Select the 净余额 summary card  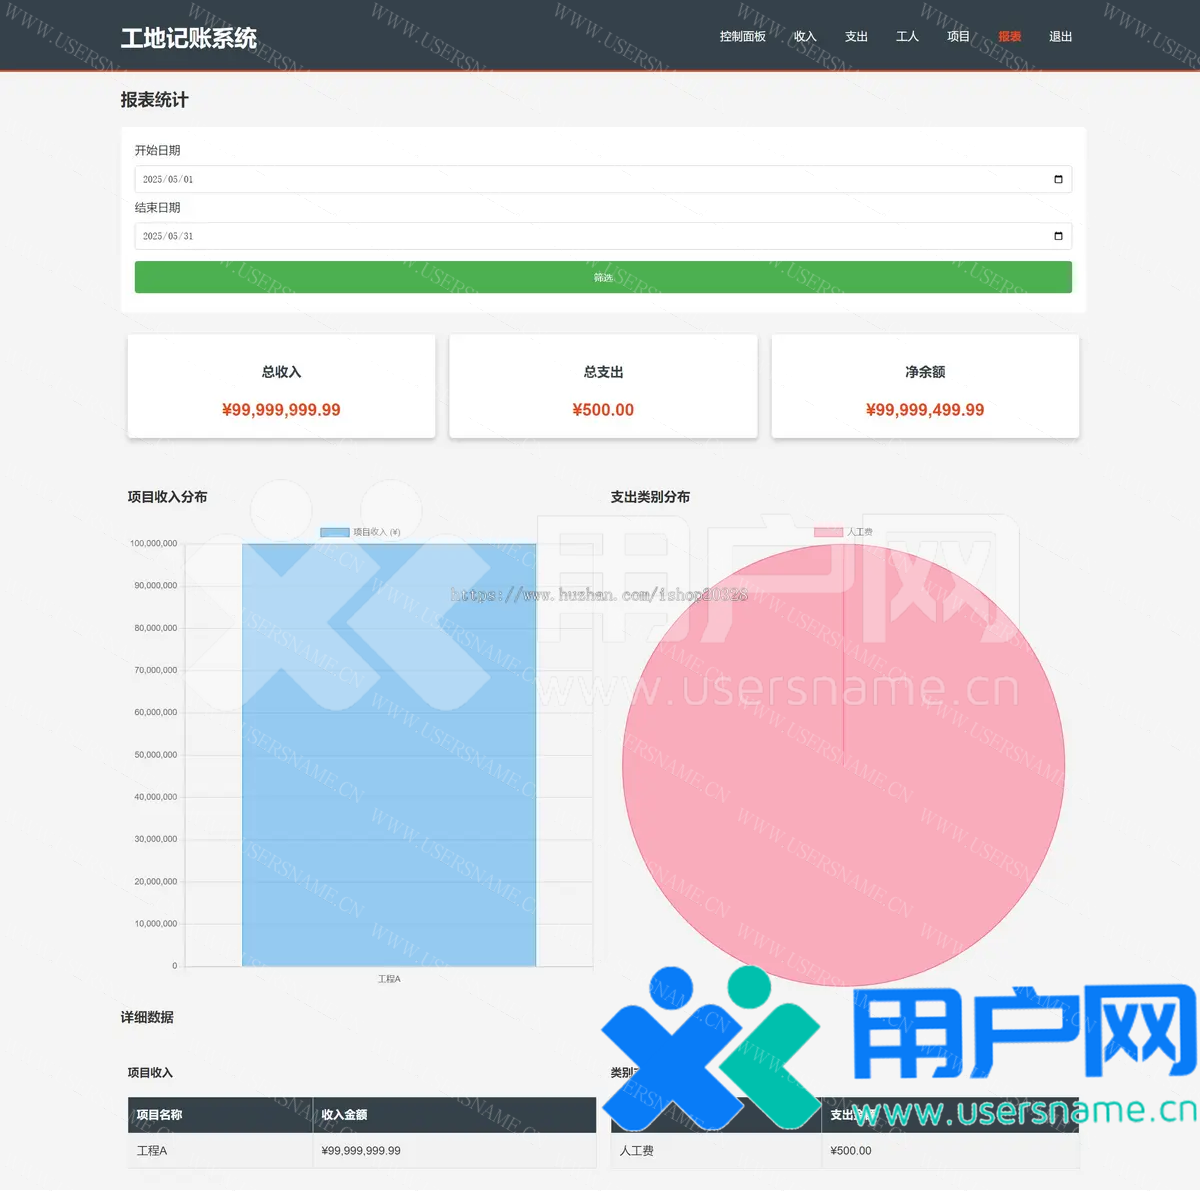pyautogui.click(x=925, y=387)
